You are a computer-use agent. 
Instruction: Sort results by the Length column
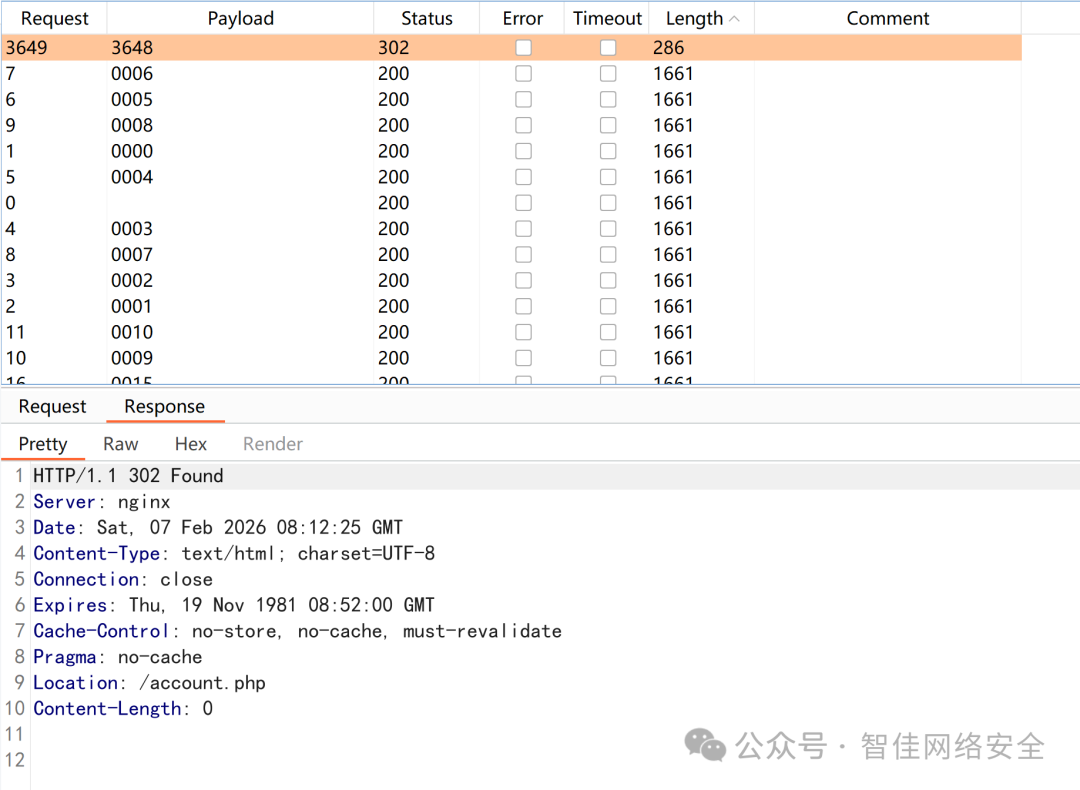click(693, 17)
